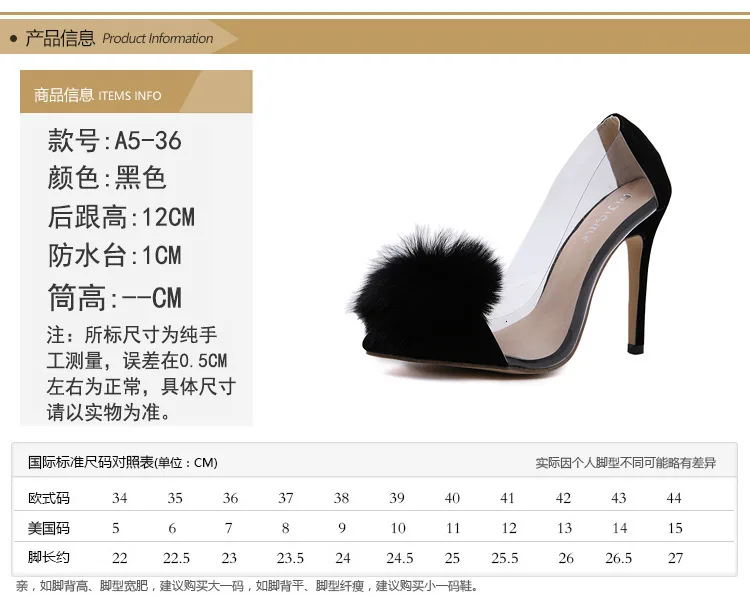Click EU size cell '44'
750x604 pixels.
(x=674, y=498)
